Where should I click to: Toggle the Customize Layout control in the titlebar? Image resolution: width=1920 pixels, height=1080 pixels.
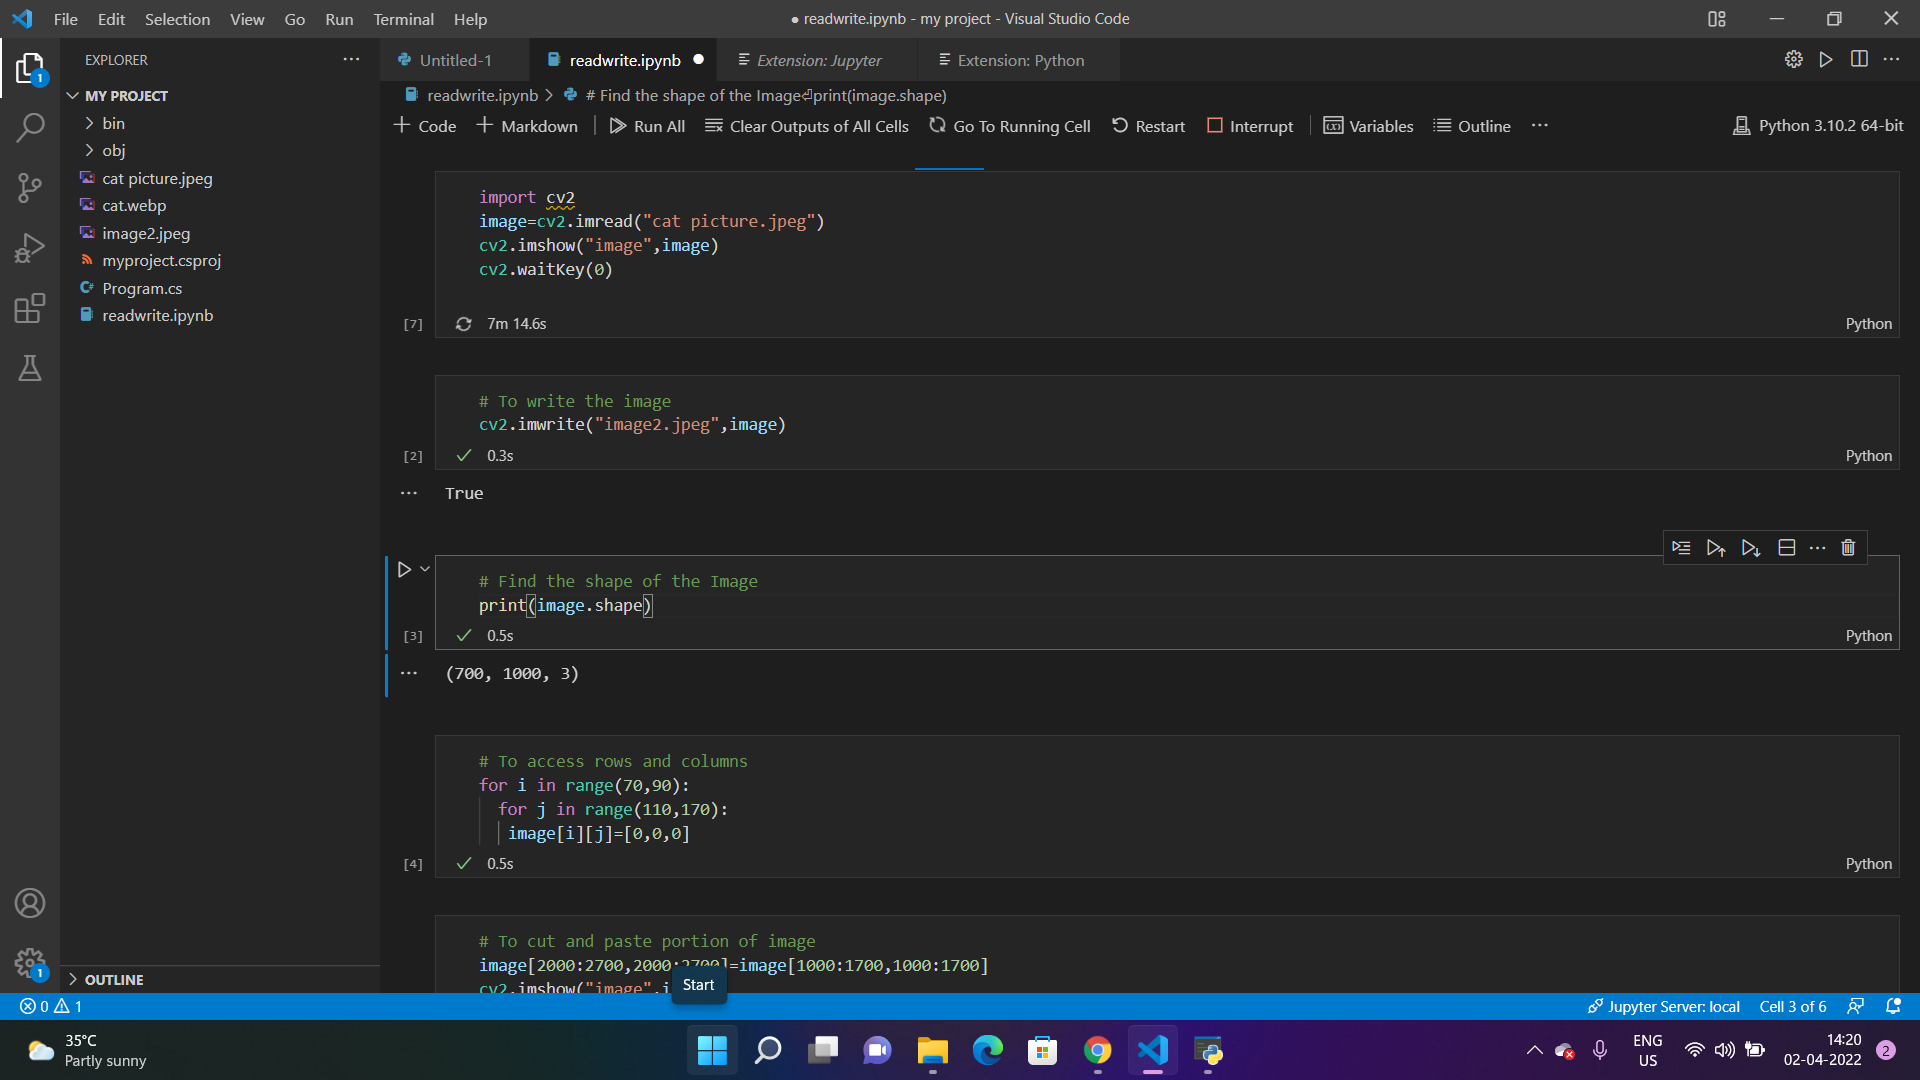1717,19
